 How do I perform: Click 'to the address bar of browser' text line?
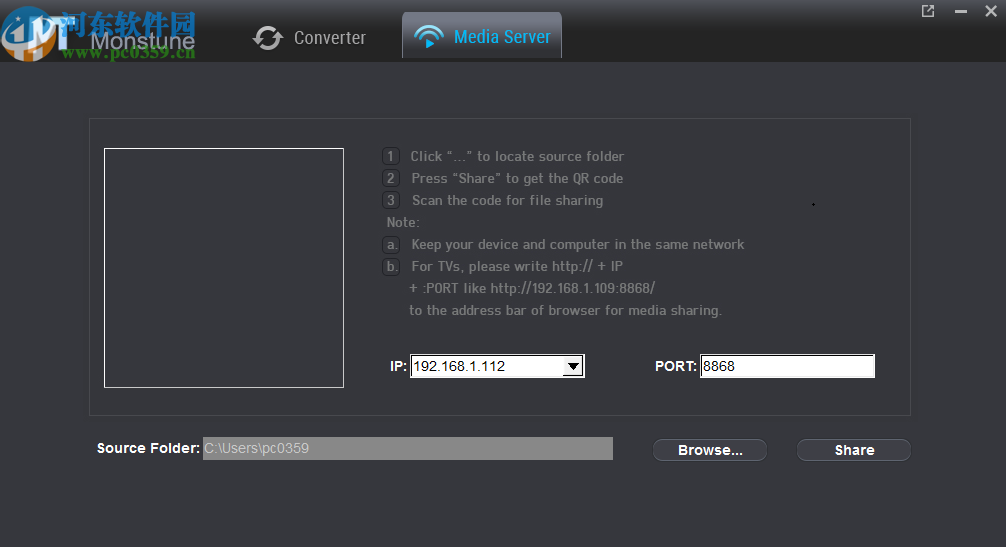click(565, 310)
